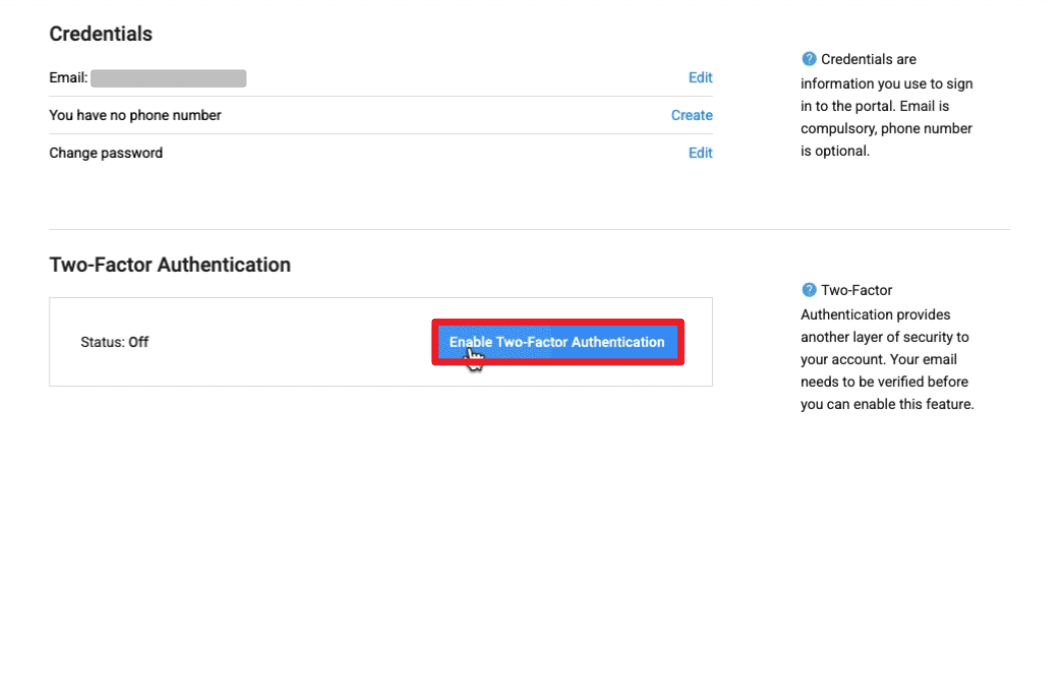Click the bold 'Off' status value
This screenshot has width=1045, height=699.
138,342
